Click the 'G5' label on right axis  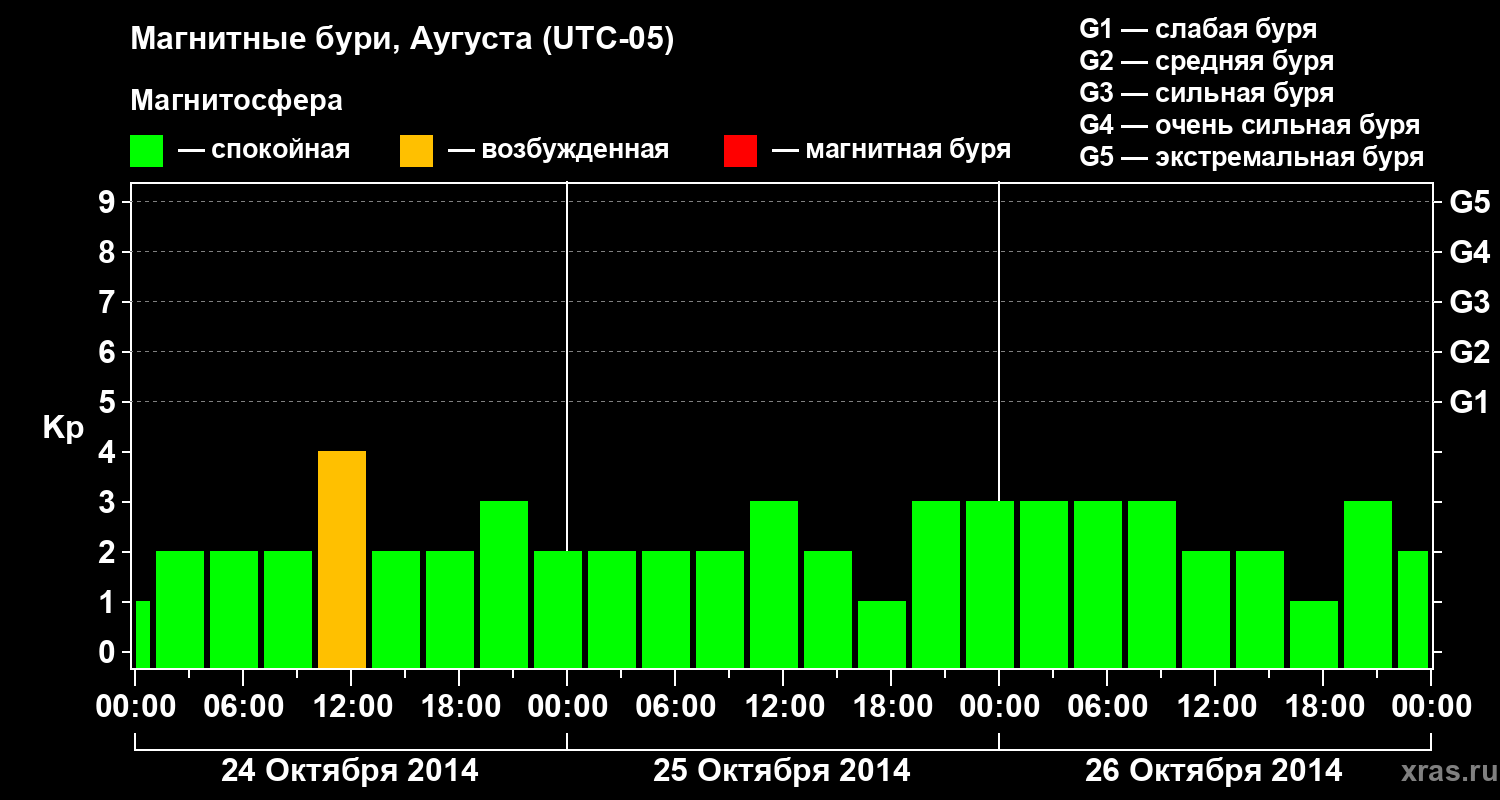1470,202
